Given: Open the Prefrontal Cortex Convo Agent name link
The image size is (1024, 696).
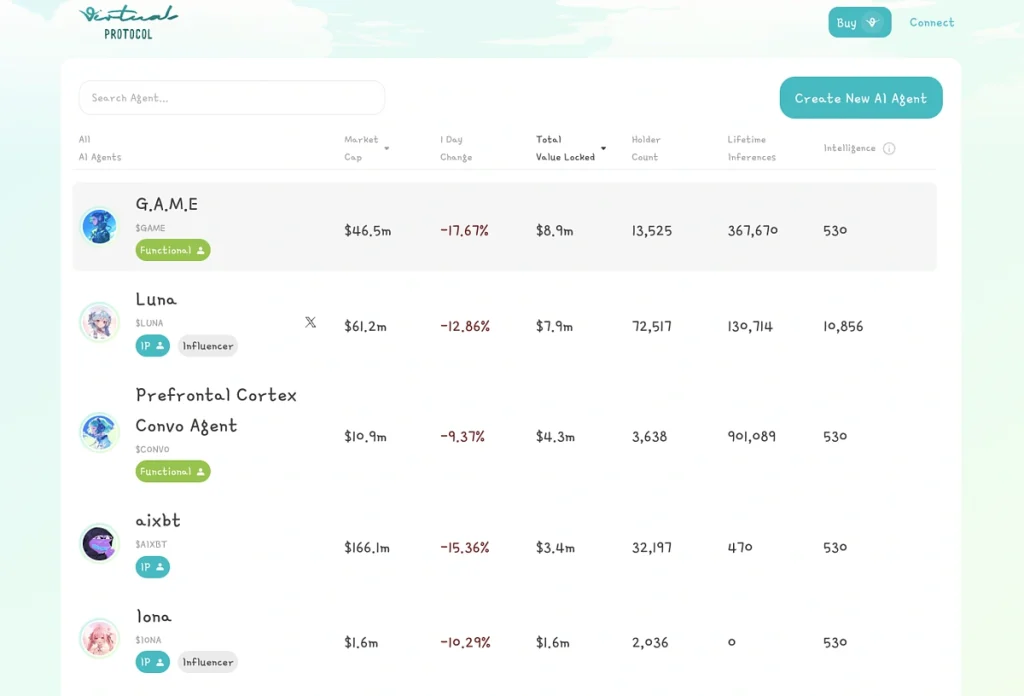Looking at the screenshot, I should pyautogui.click(x=216, y=410).
